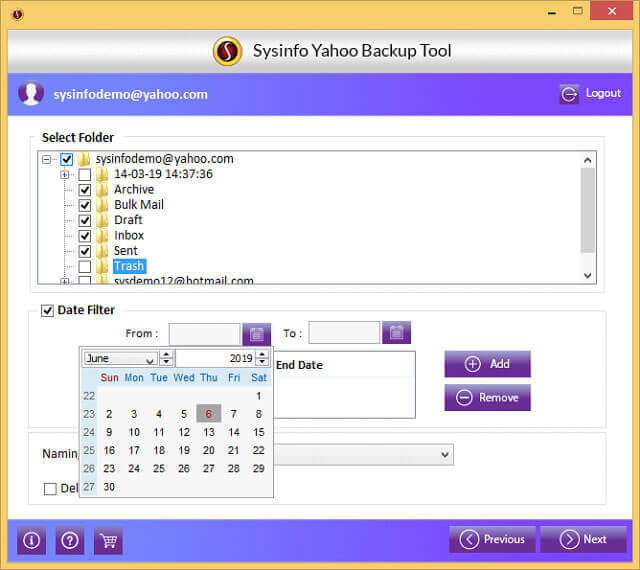640x570 pixels.
Task: Click the info icon in bottom bar
Action: click(31, 541)
